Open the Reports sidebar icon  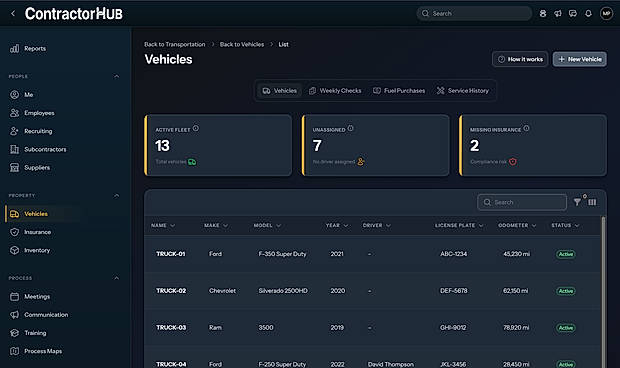pyautogui.click(x=15, y=49)
